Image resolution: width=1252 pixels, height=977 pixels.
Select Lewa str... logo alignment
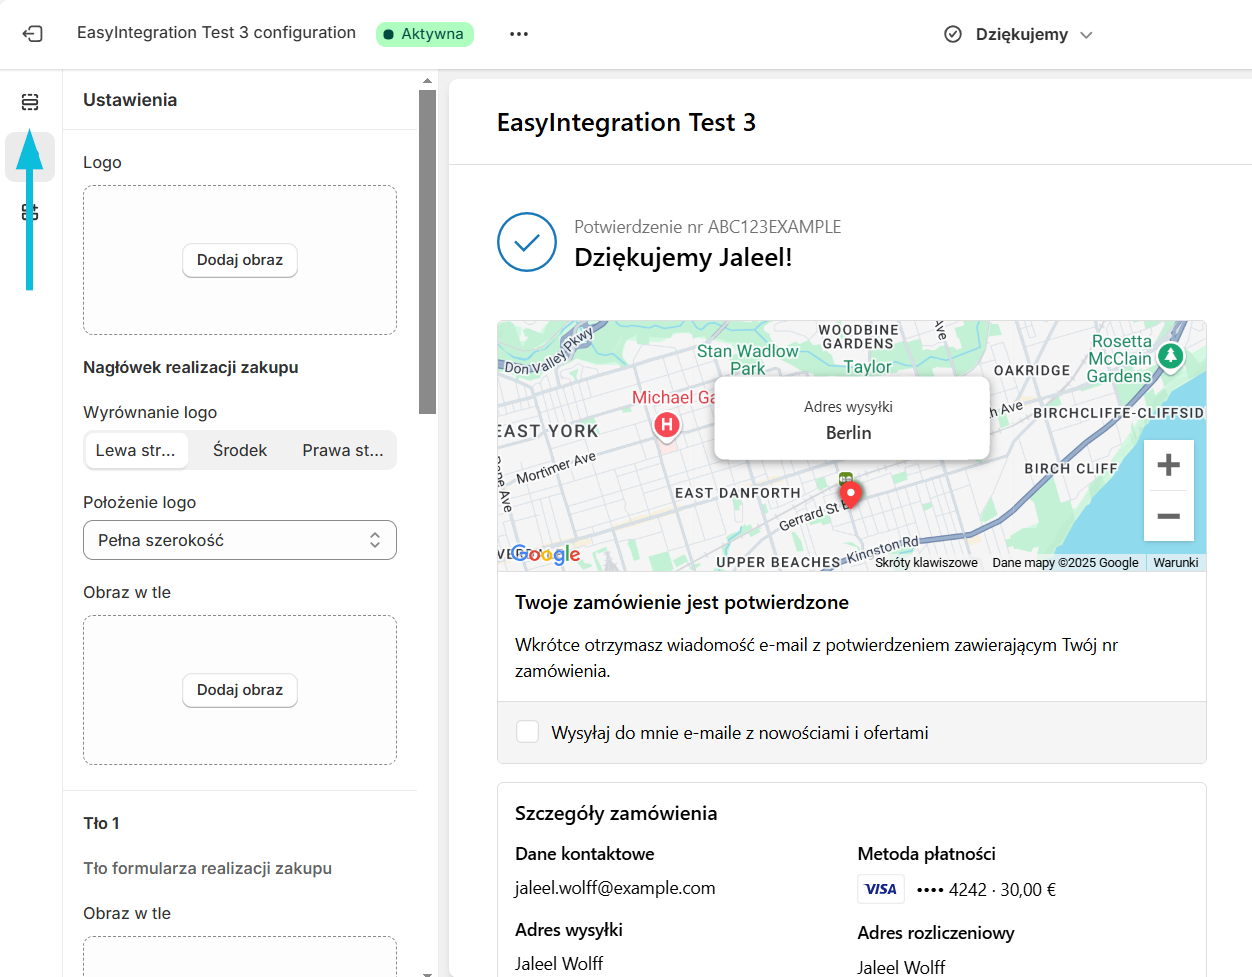click(x=135, y=450)
